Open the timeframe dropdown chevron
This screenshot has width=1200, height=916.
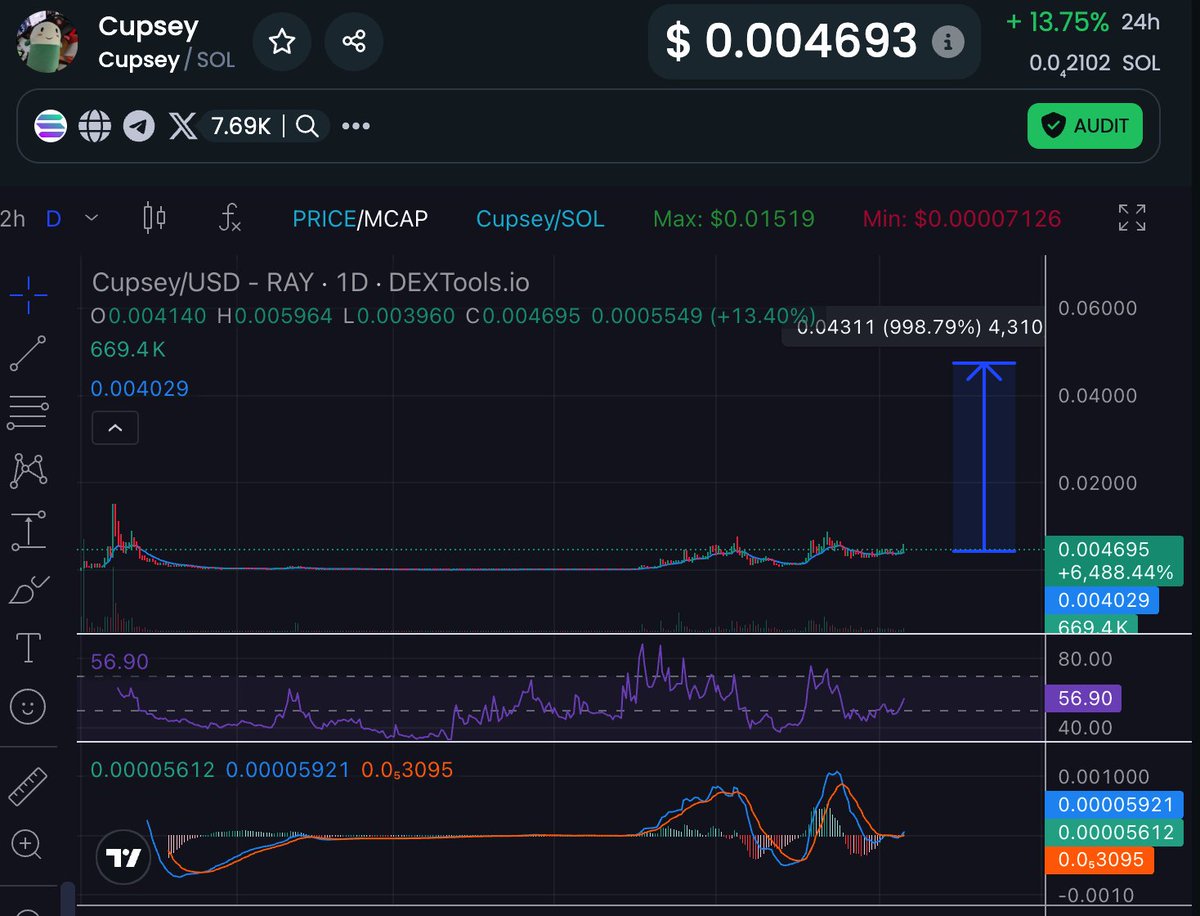(92, 218)
